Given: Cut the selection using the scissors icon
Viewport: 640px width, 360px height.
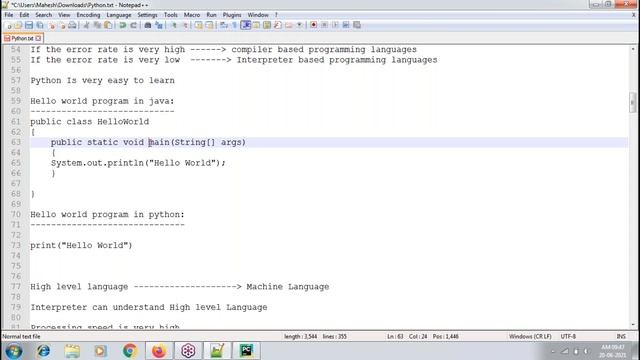Looking at the screenshot, I should click(86, 25).
